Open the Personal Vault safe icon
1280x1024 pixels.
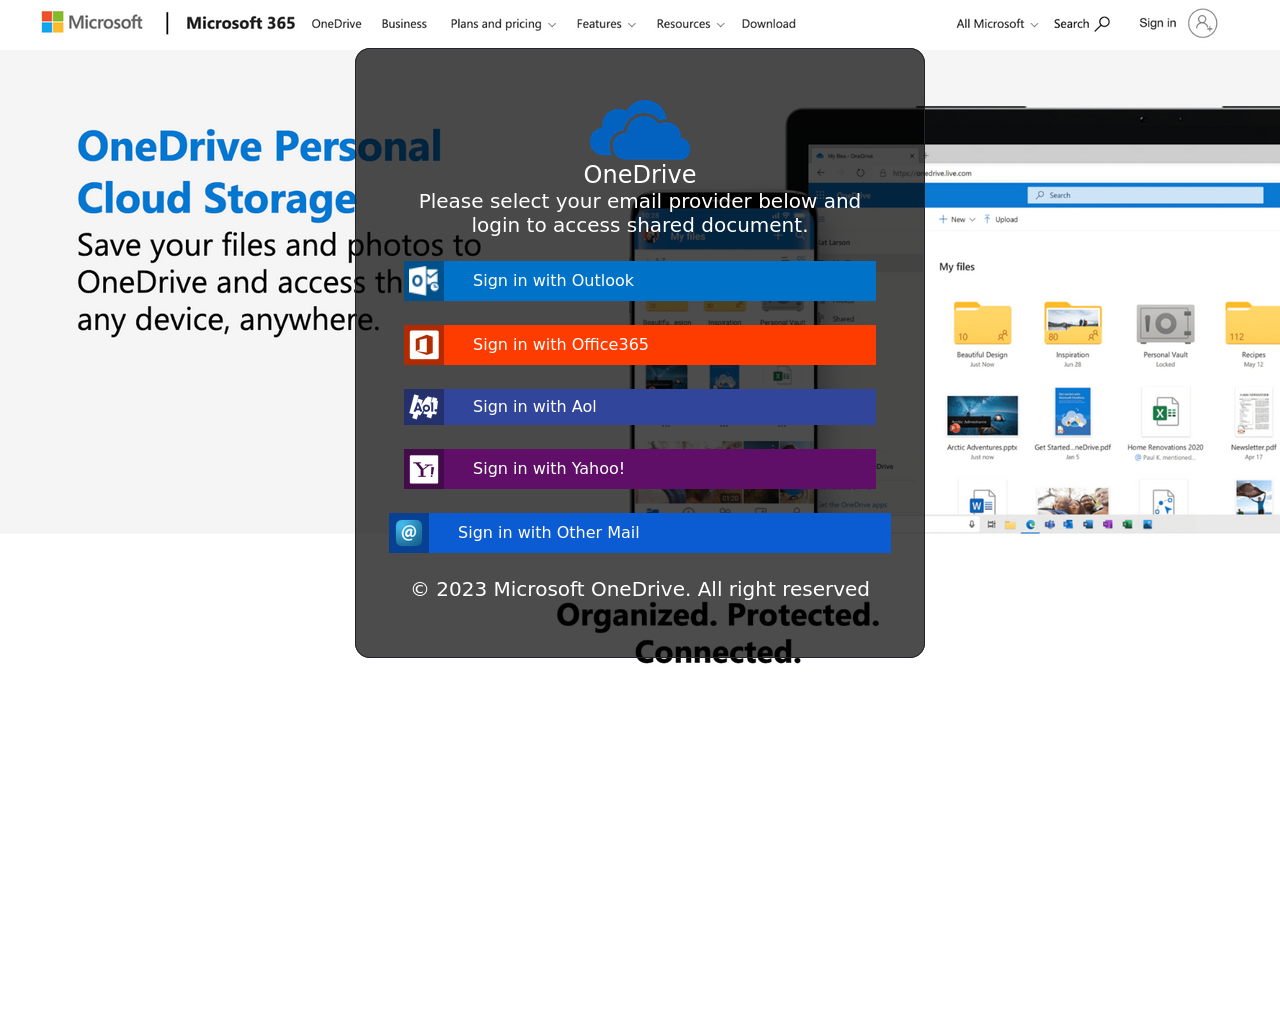tap(1165, 323)
